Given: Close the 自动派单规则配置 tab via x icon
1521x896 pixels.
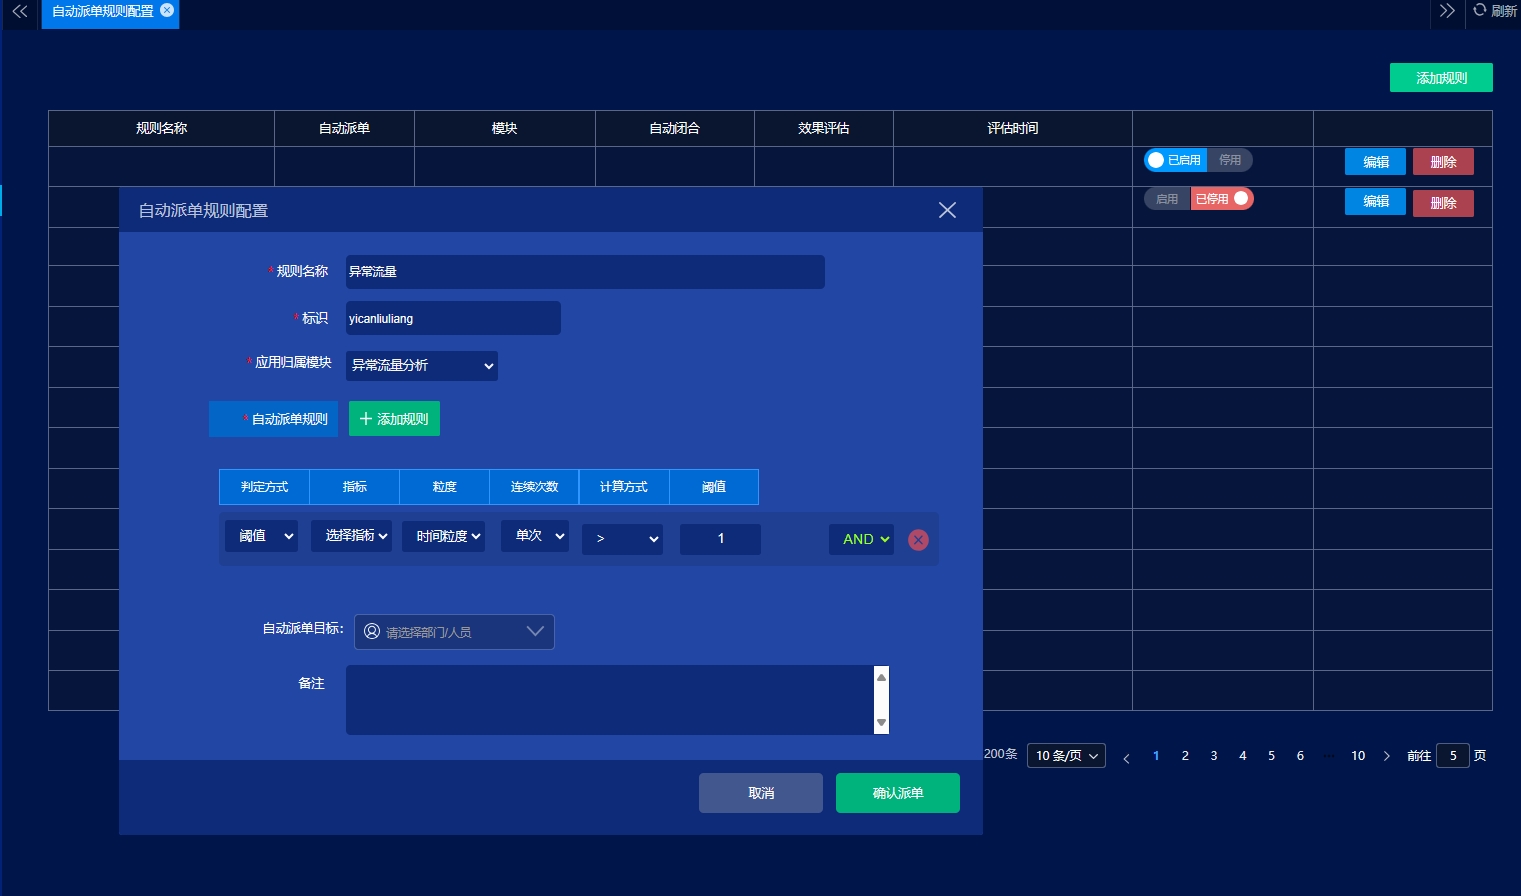Looking at the screenshot, I should (167, 10).
